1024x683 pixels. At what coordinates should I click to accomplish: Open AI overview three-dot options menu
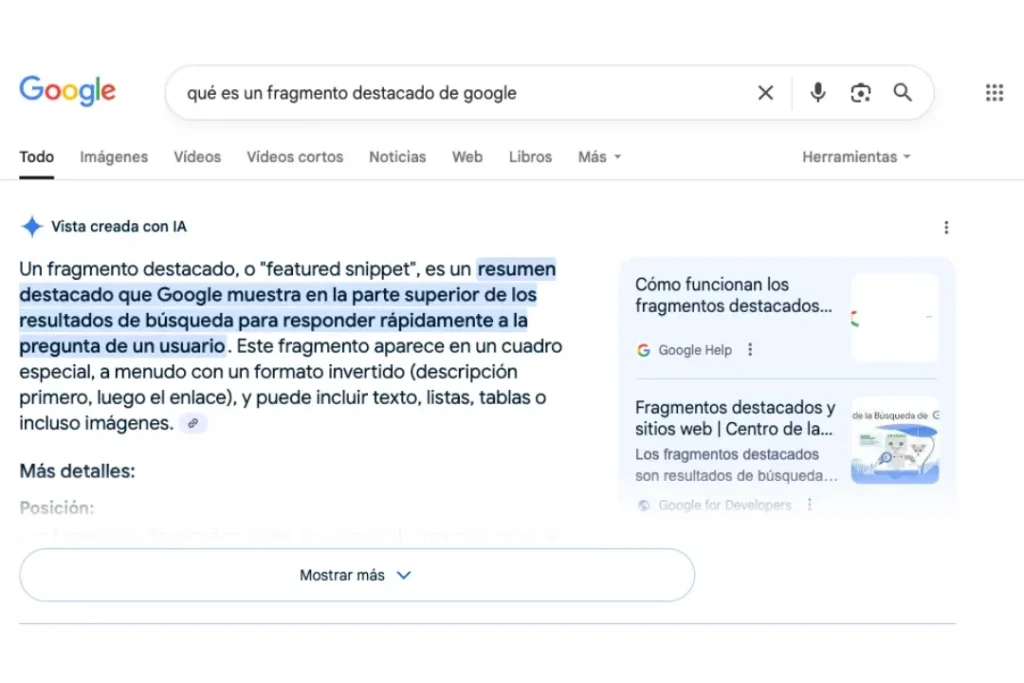[x=946, y=227]
